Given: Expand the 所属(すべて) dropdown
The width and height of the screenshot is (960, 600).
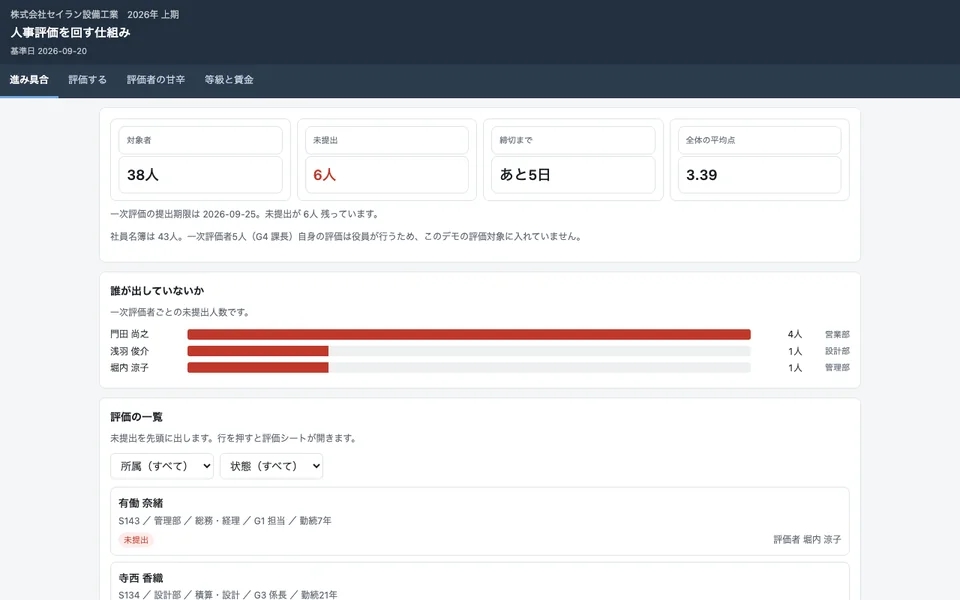Looking at the screenshot, I should (x=162, y=466).
